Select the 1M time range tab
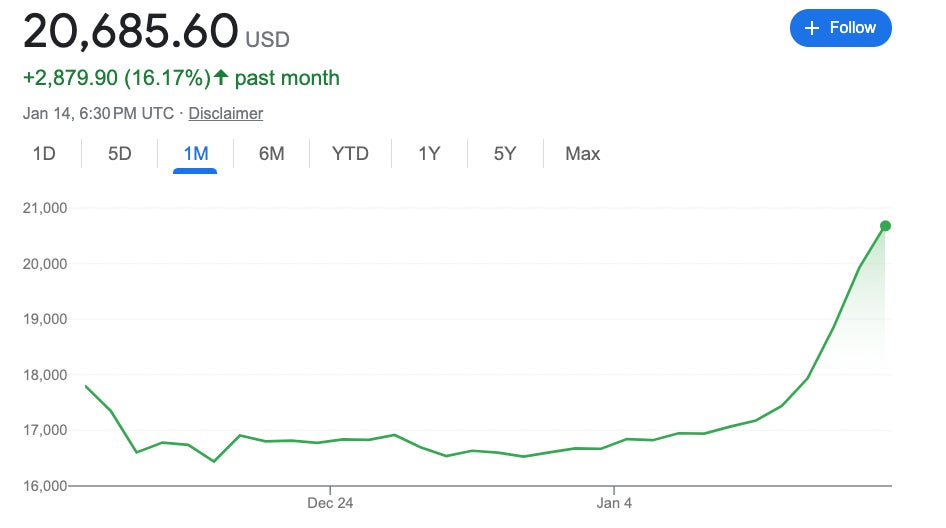This screenshot has width=946, height=528. click(x=195, y=154)
